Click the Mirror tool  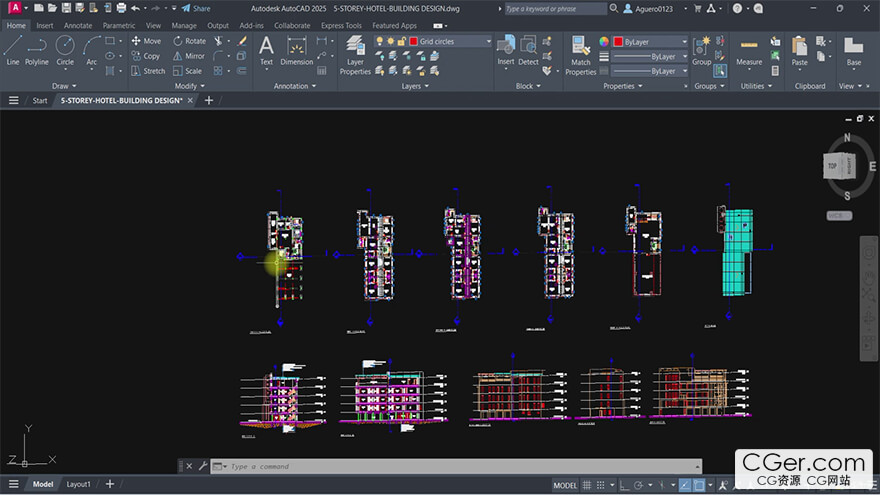tap(188, 56)
